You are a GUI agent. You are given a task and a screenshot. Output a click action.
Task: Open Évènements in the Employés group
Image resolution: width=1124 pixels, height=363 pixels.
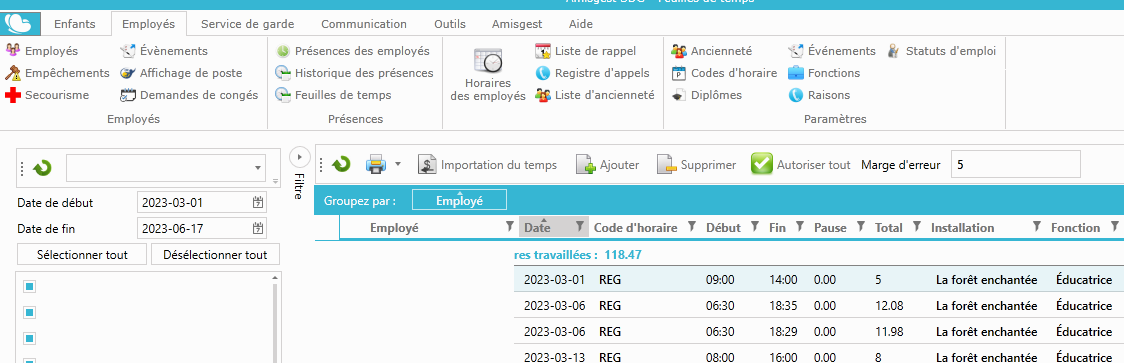[x=164, y=51]
